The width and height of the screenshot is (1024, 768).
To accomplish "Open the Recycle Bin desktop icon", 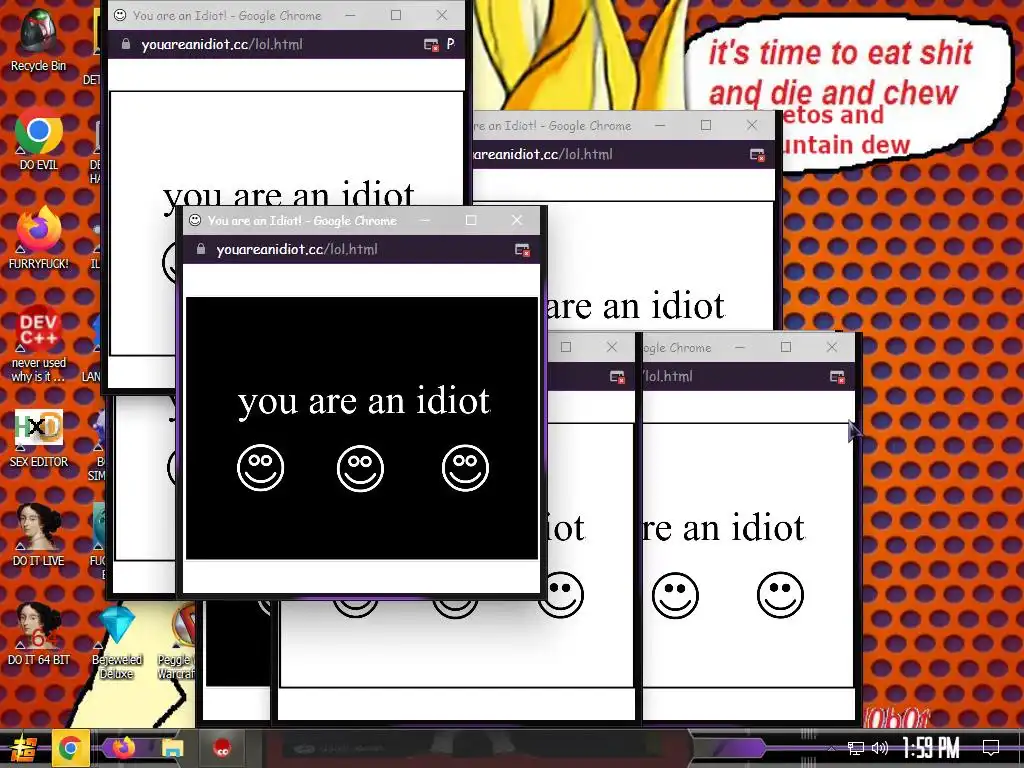I will [38, 39].
